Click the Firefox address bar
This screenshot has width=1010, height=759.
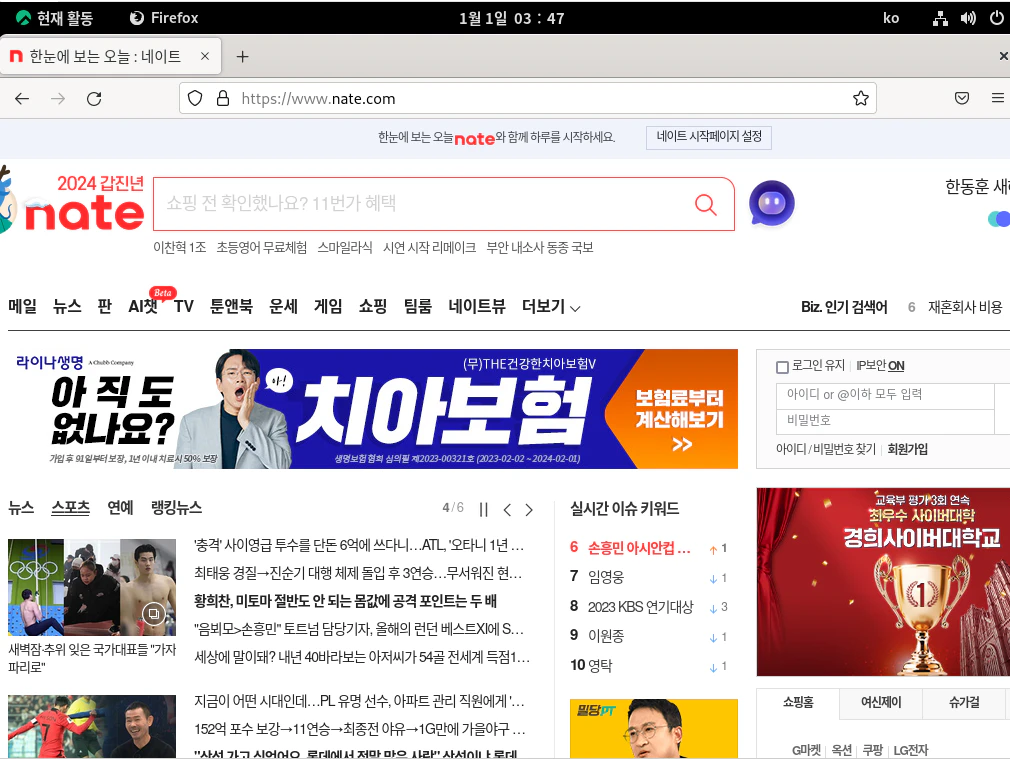click(x=528, y=99)
